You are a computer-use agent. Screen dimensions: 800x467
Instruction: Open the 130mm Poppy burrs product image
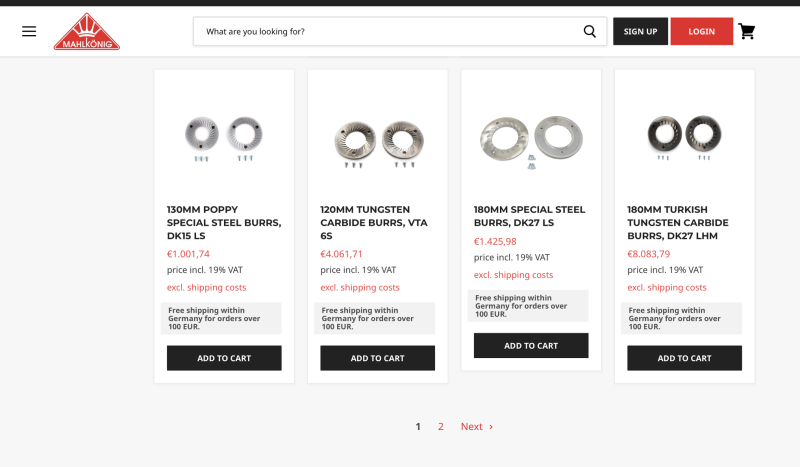[224, 134]
